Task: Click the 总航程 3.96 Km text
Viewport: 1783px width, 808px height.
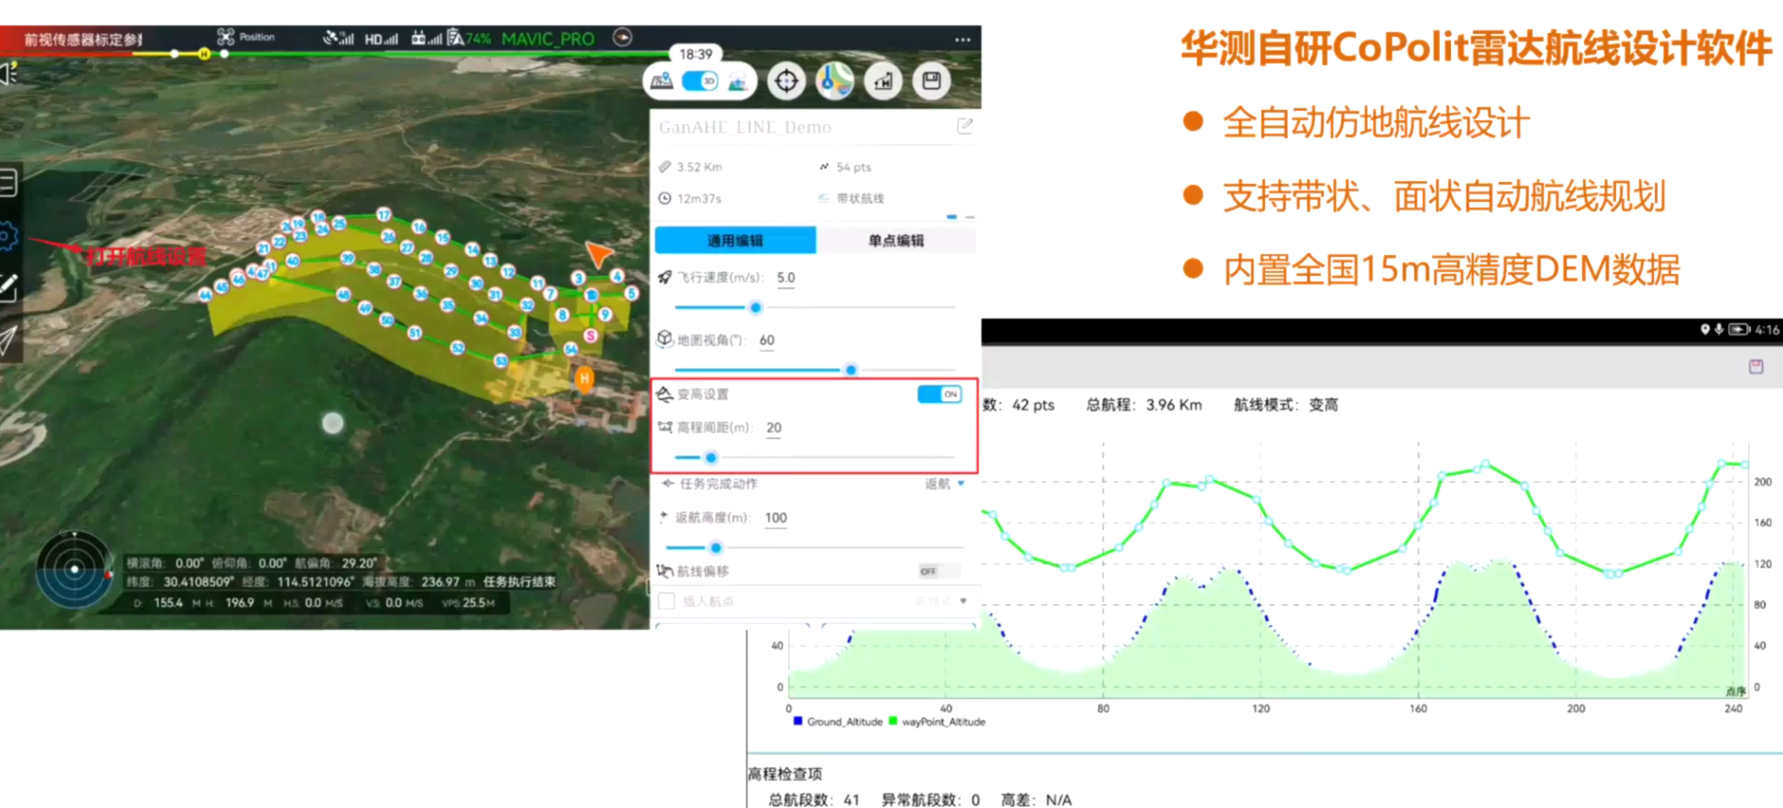Action: click(x=1144, y=405)
